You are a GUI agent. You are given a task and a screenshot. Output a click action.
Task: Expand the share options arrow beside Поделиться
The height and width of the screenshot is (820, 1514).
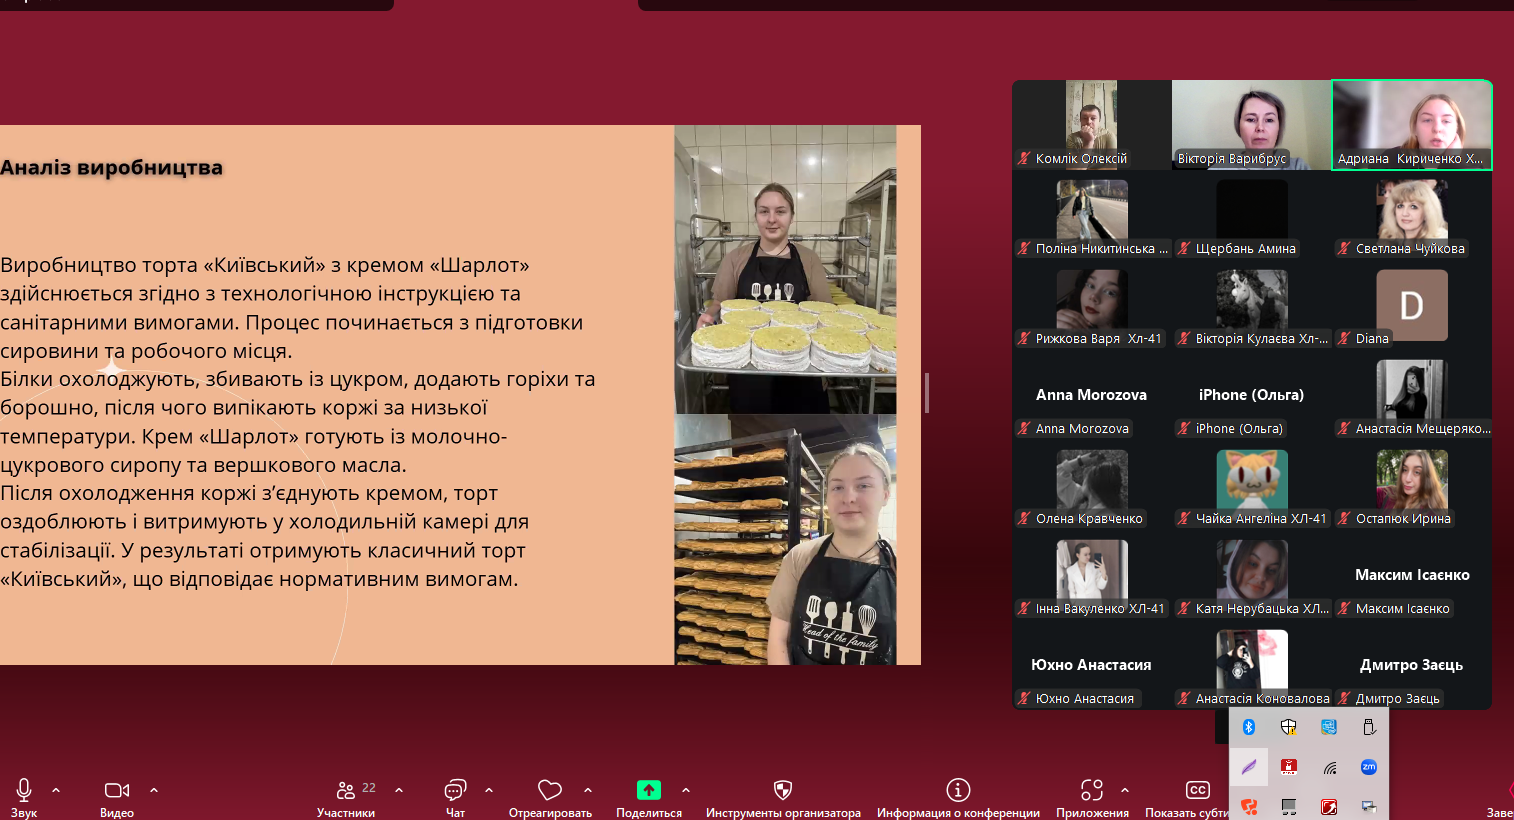pyautogui.click(x=686, y=790)
